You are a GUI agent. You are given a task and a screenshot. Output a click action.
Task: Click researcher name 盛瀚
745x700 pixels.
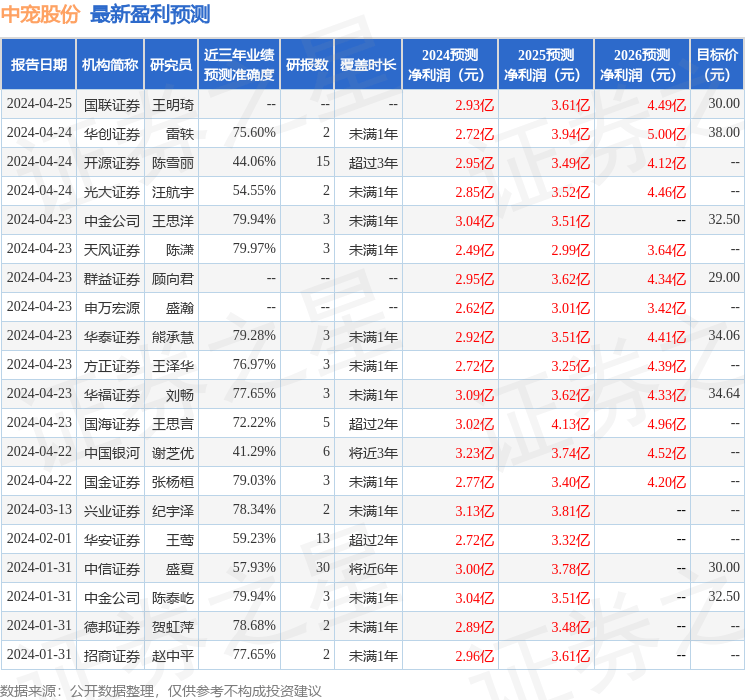pyautogui.click(x=180, y=308)
